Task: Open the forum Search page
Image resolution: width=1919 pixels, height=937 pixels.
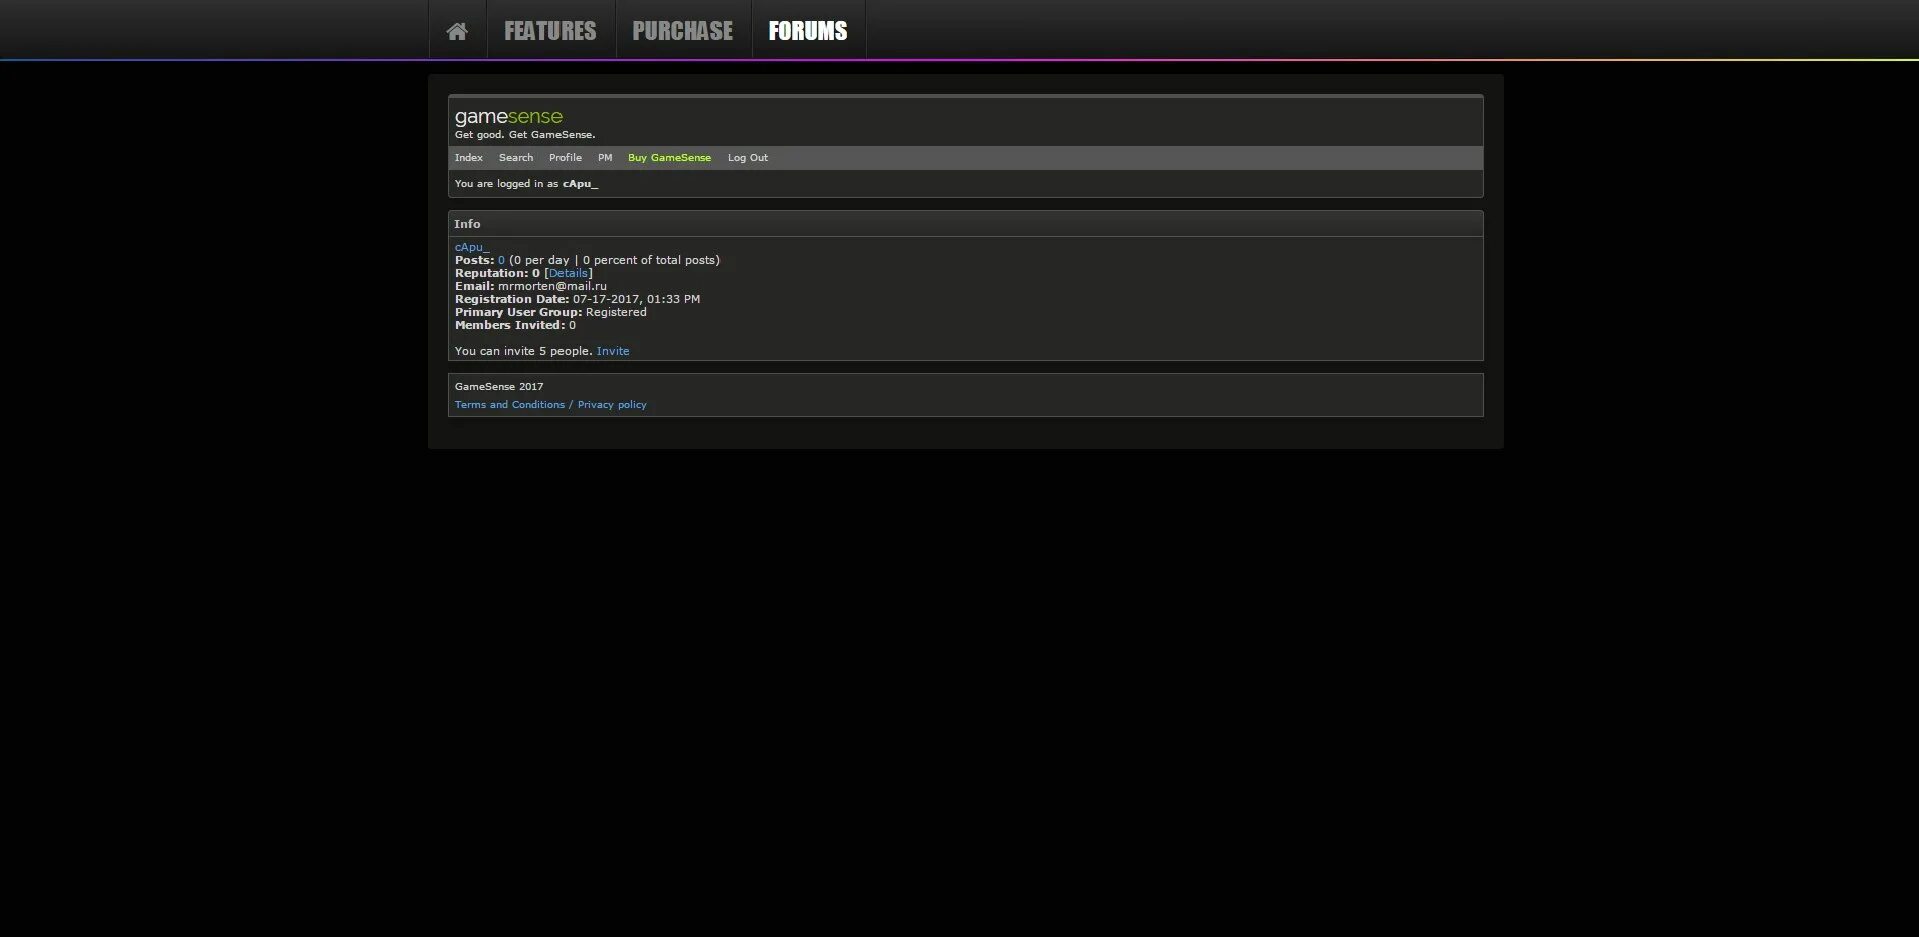Action: 516,158
